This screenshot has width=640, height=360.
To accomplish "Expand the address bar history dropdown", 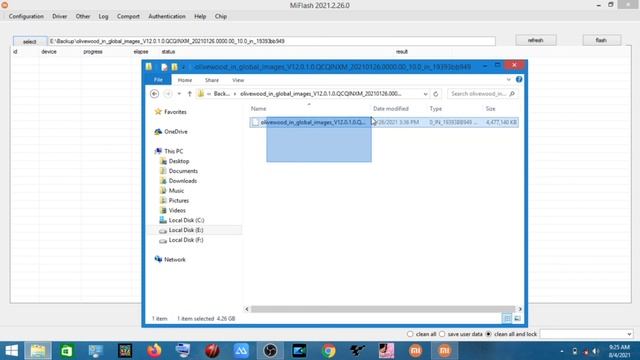I will click(425, 94).
